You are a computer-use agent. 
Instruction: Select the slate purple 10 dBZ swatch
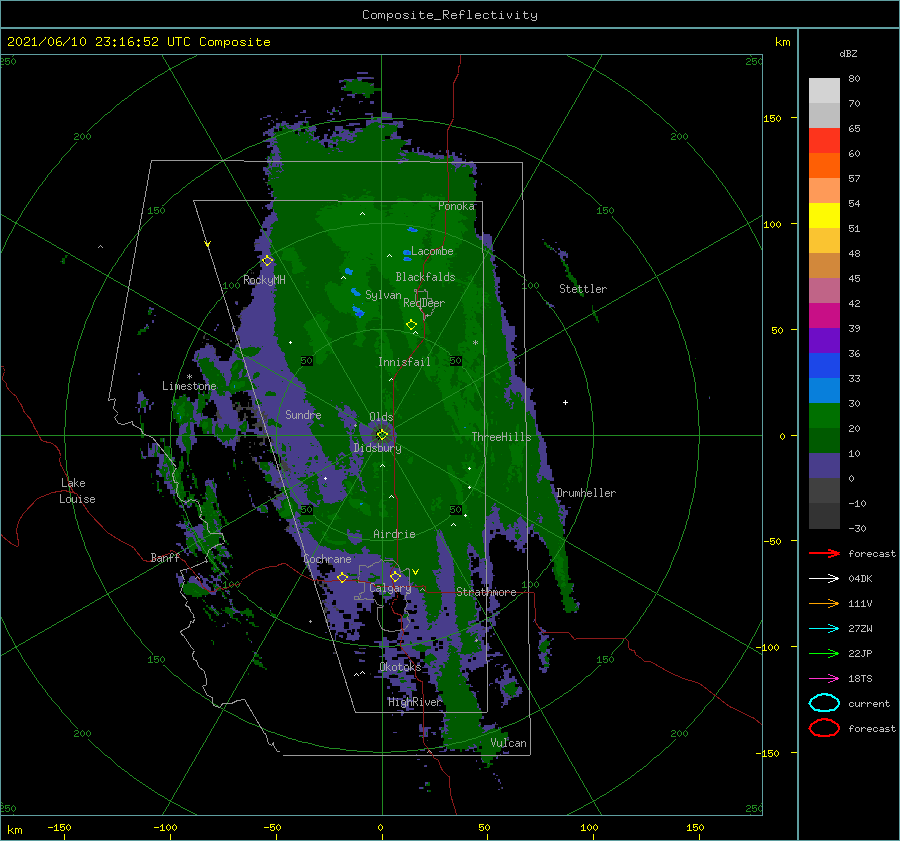point(824,466)
